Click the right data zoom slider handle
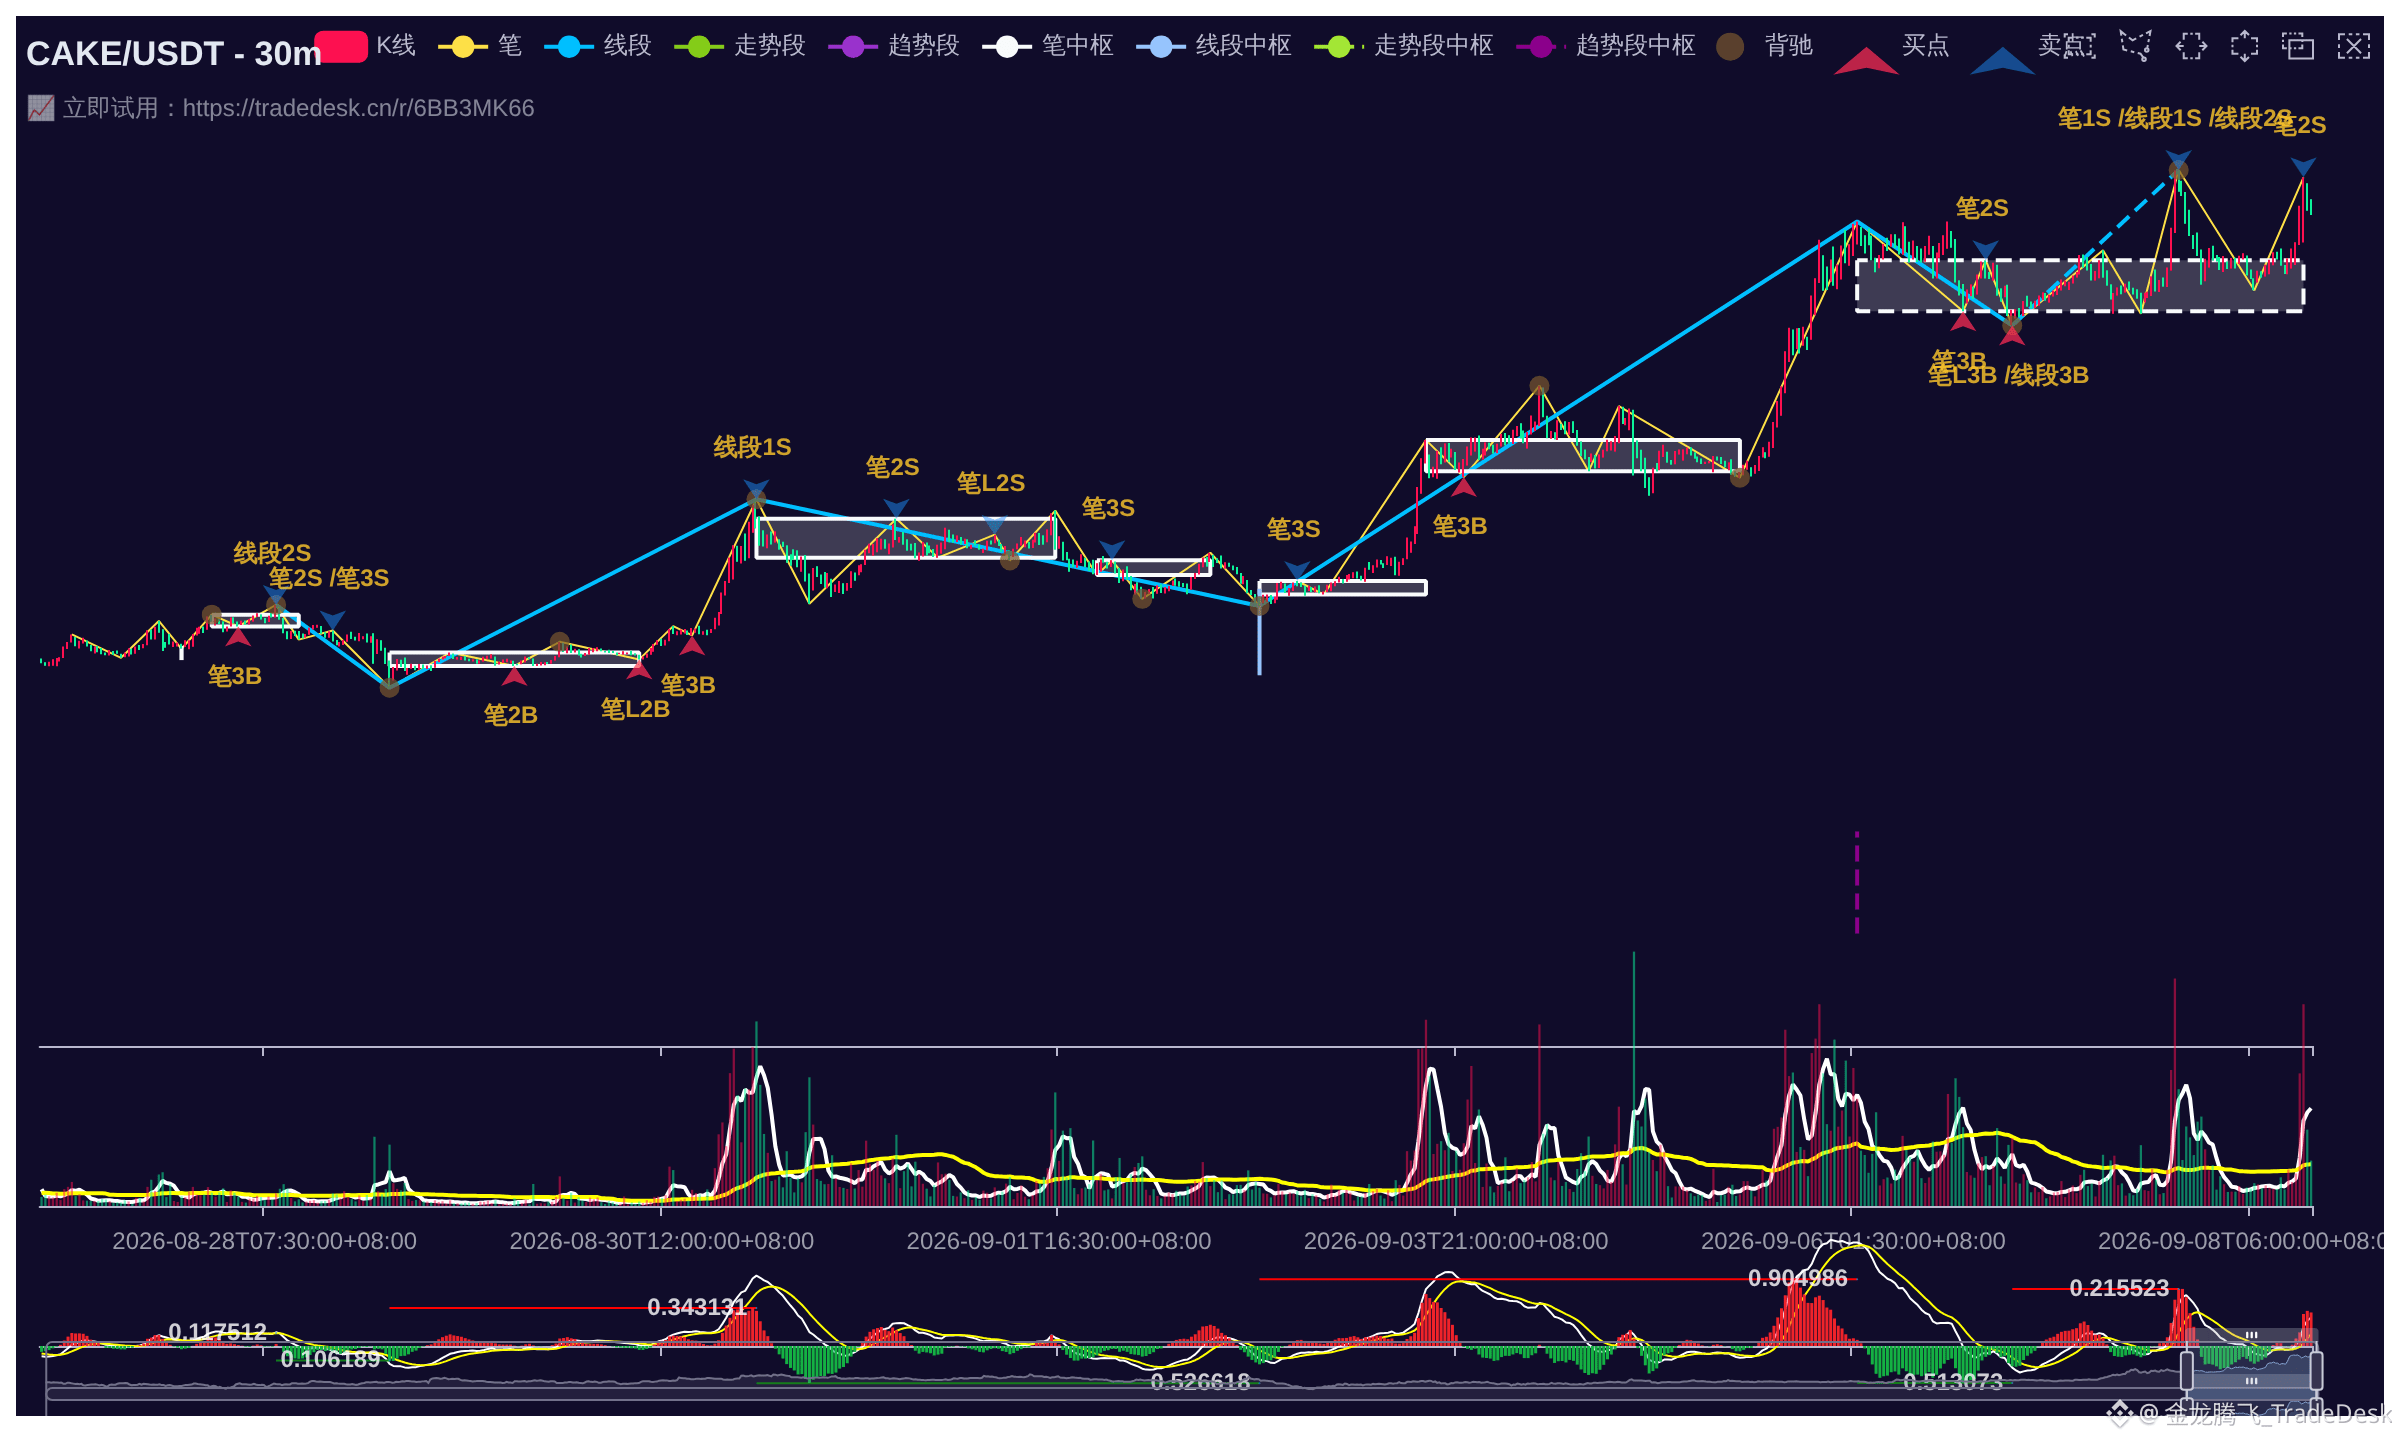Screen dimensions: 2400x1440 2316,1370
